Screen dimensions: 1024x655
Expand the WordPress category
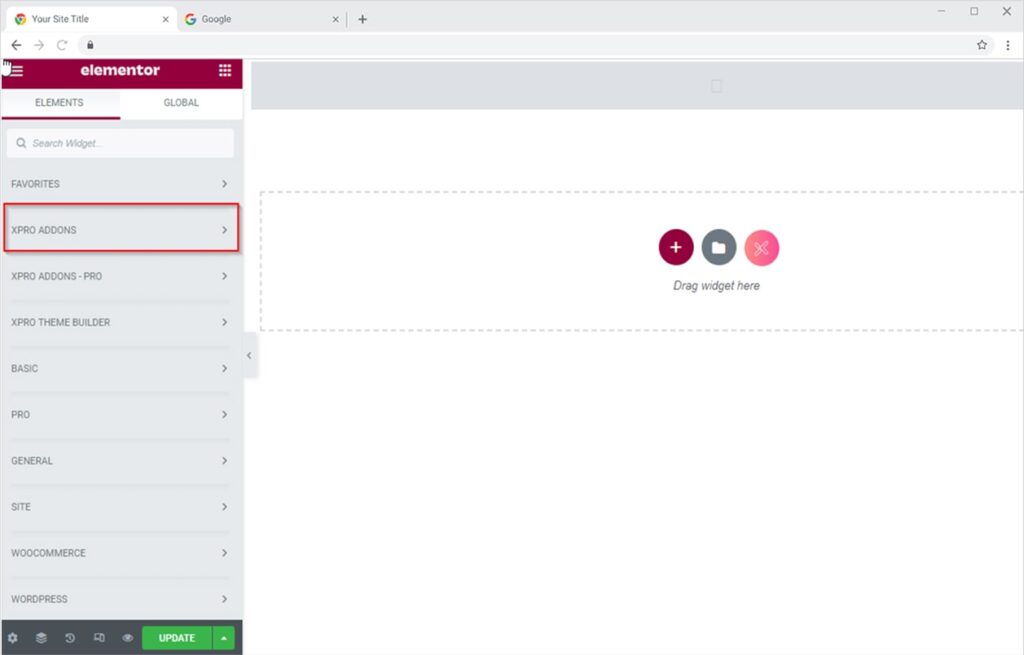pyautogui.click(x=120, y=599)
